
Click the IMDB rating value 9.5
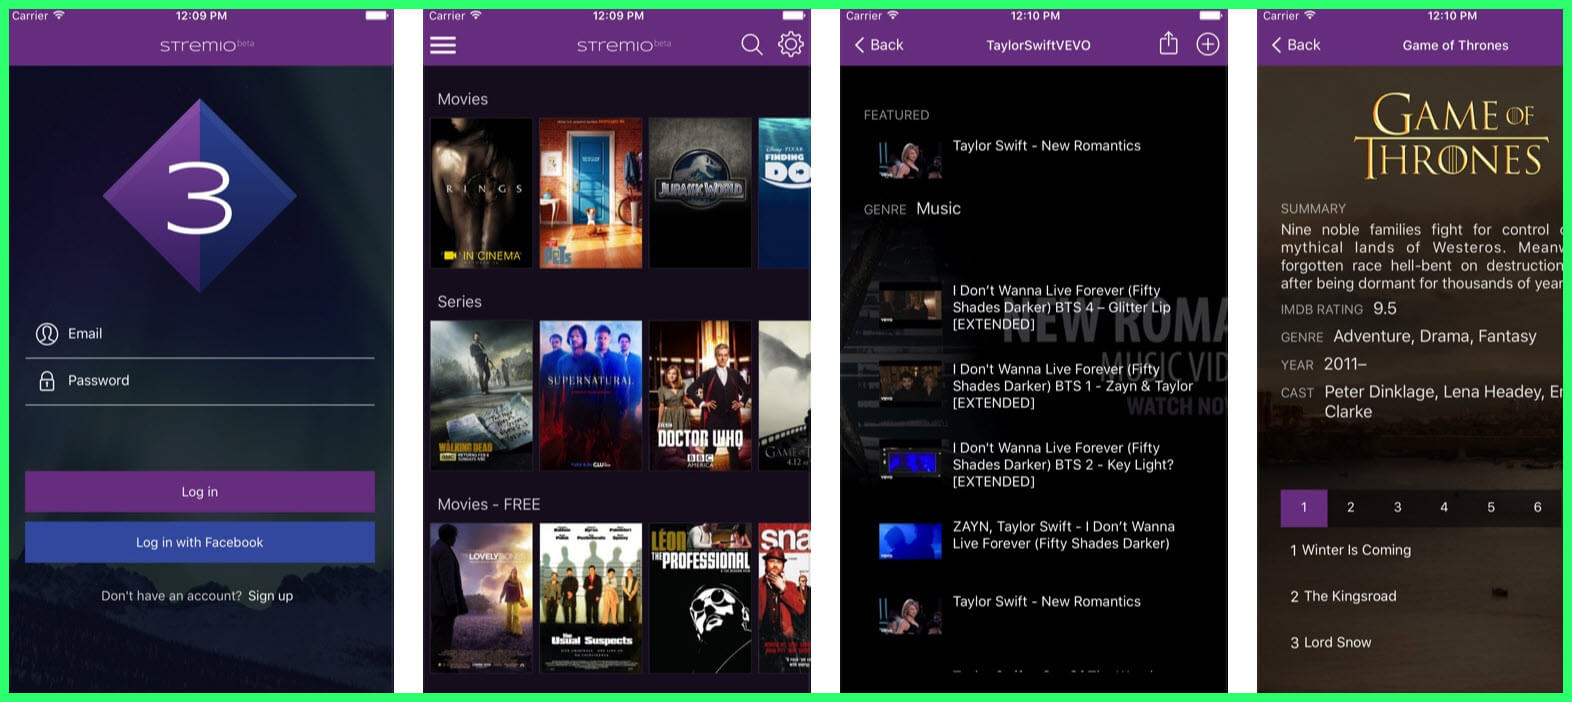click(x=1385, y=309)
